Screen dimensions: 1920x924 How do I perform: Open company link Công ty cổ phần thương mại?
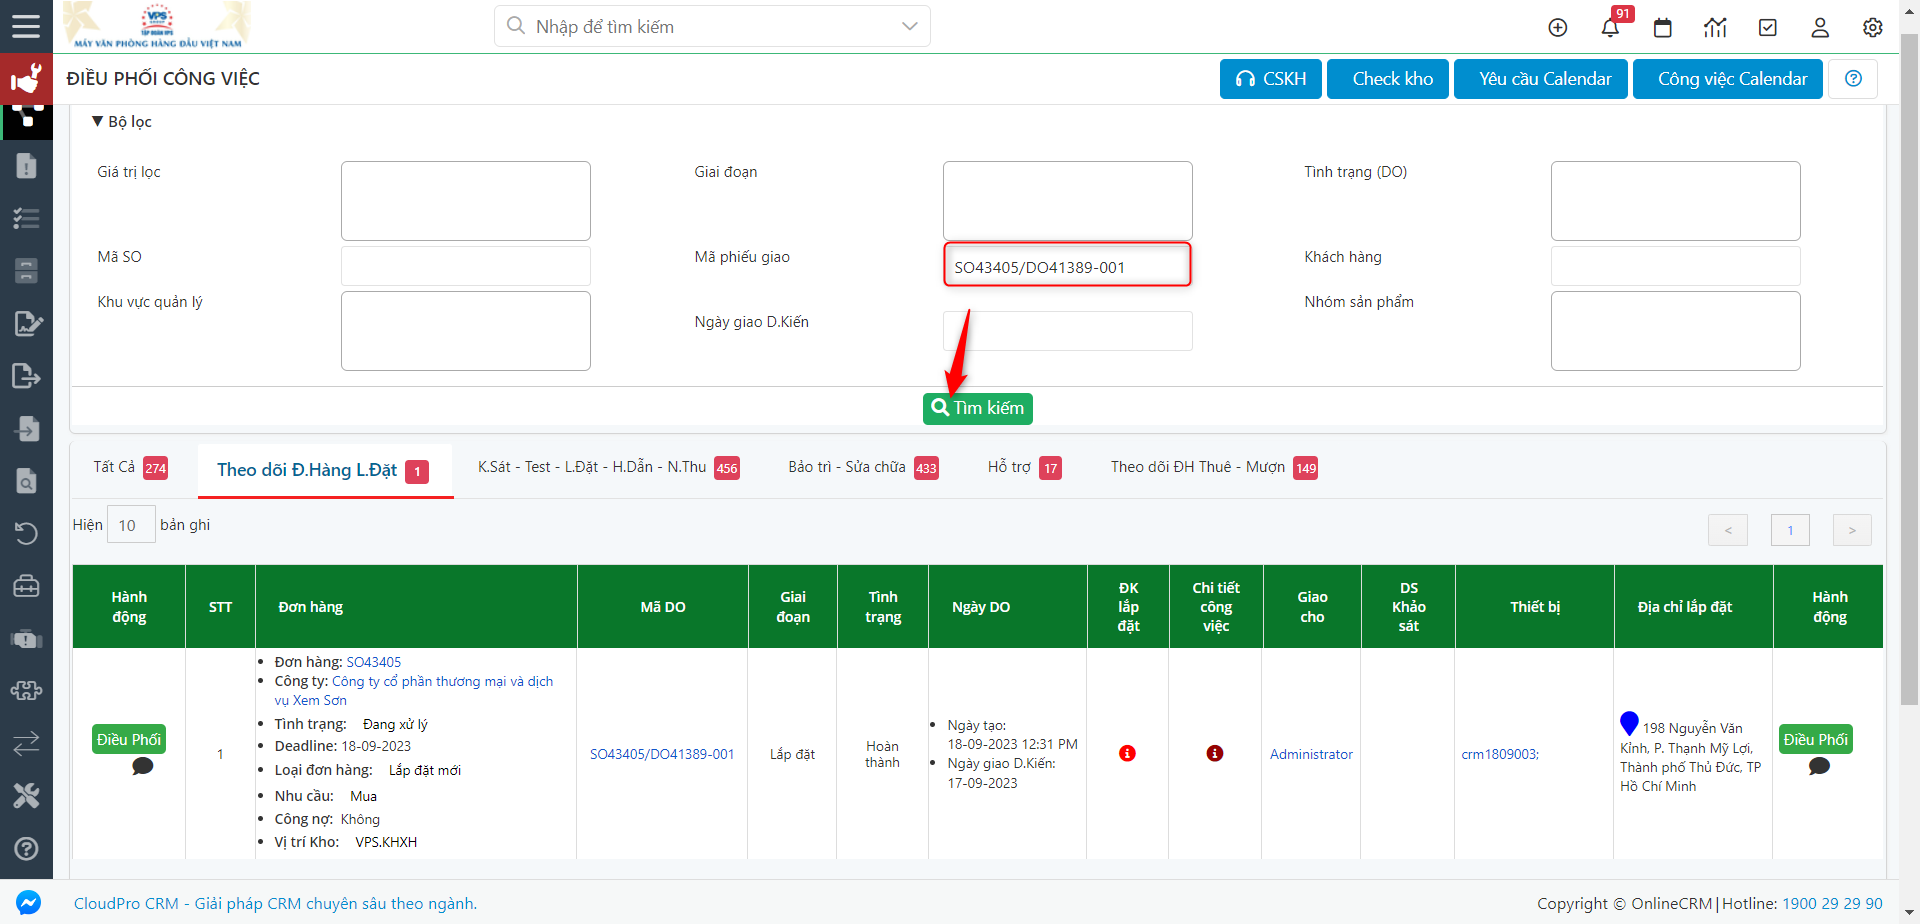click(x=442, y=681)
